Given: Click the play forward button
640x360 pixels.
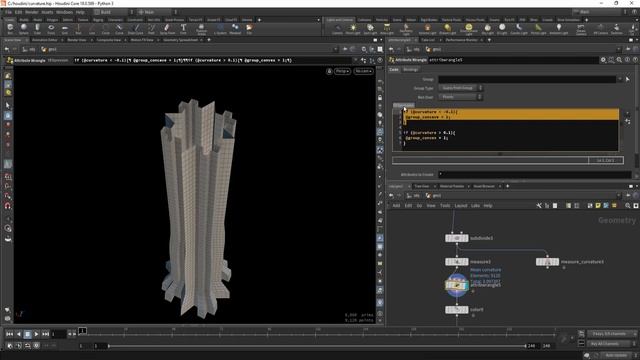Looking at the screenshot, I should [x=36, y=334].
